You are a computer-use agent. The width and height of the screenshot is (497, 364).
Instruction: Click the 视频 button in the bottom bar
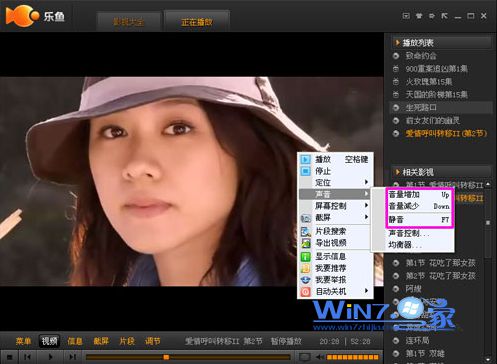[49, 341]
